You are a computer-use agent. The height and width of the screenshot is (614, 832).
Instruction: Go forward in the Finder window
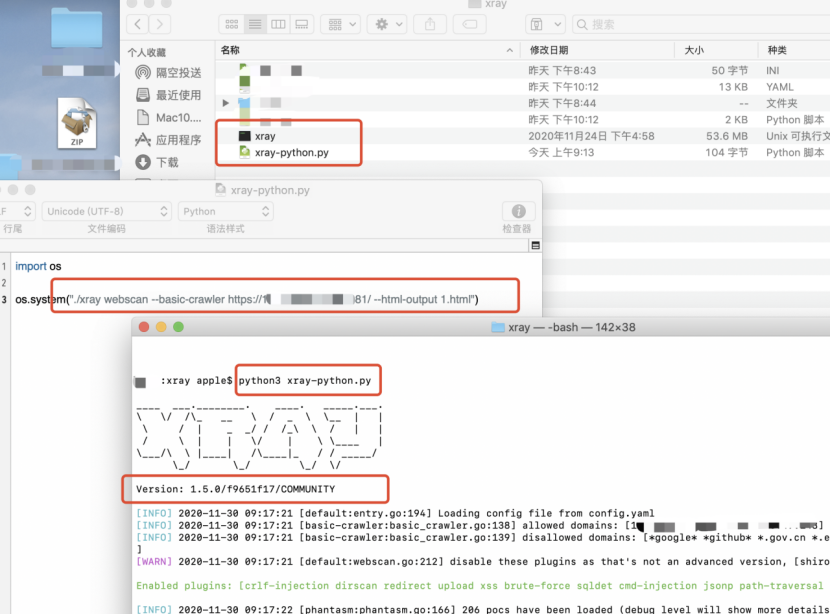click(x=160, y=24)
